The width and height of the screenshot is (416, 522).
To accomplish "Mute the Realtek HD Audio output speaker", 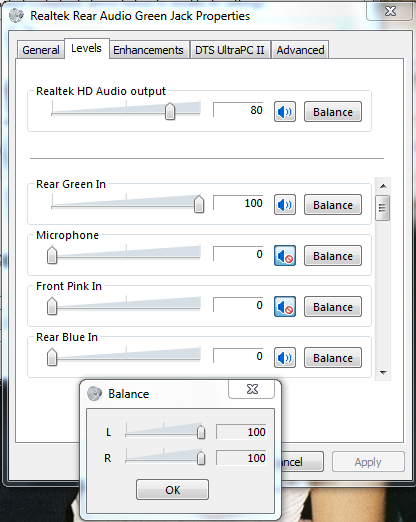I will [285, 112].
